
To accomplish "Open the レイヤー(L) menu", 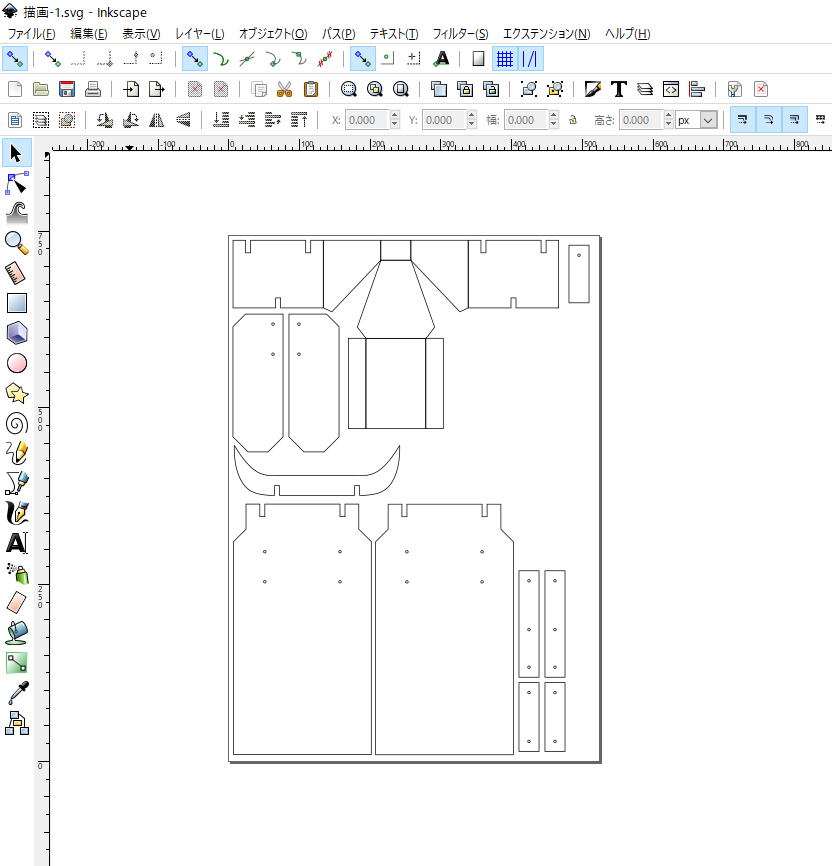I will [x=199, y=34].
